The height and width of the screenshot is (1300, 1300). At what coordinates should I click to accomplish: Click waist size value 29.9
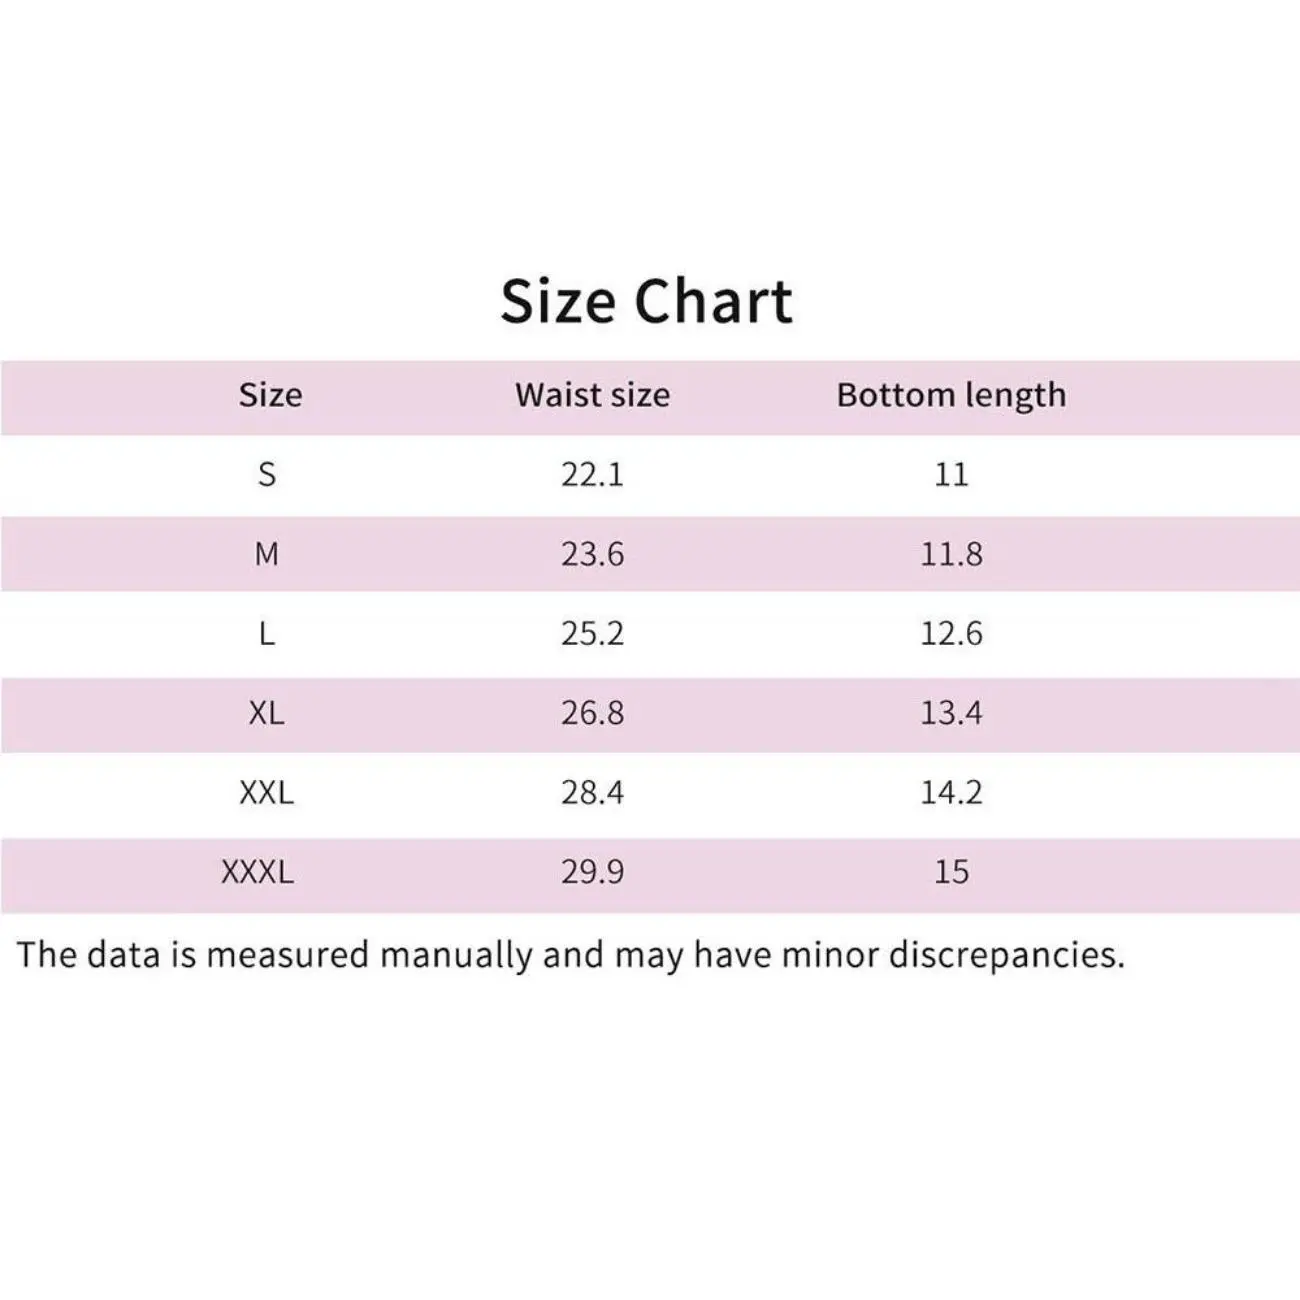pyautogui.click(x=592, y=872)
